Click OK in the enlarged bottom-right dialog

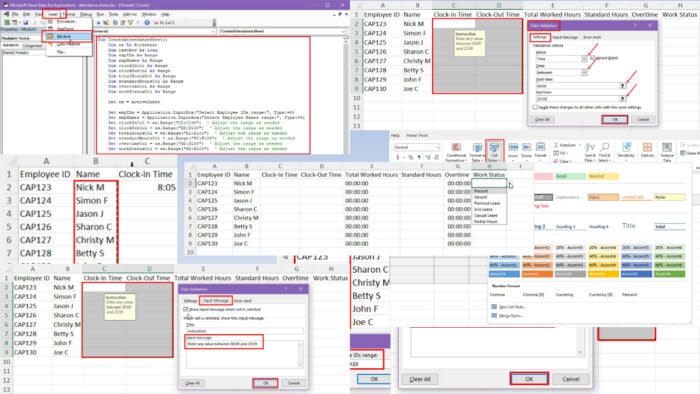pos(529,379)
